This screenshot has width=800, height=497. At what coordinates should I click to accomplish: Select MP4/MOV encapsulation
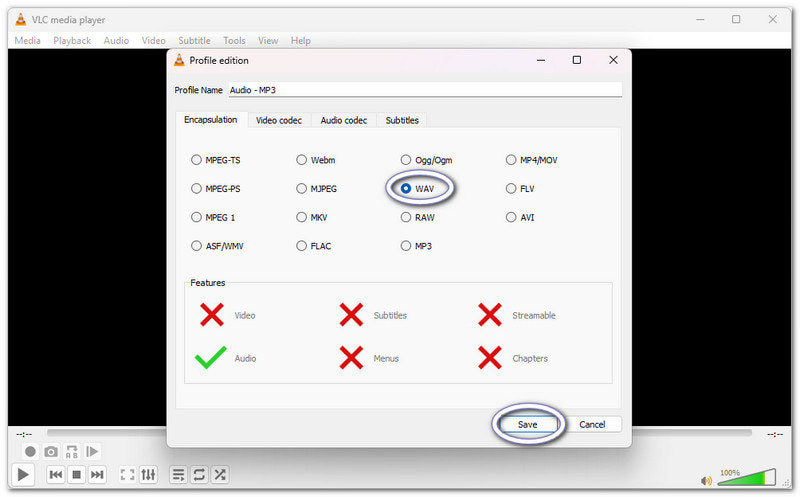click(x=532, y=160)
